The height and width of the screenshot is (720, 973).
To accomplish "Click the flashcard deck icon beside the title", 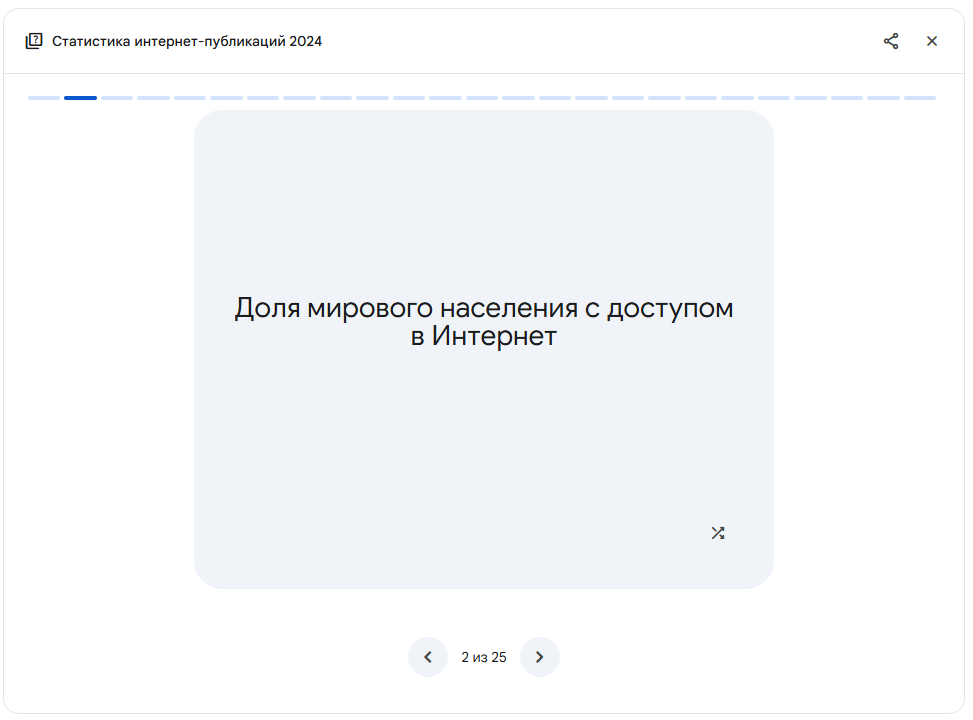I will [x=34, y=41].
